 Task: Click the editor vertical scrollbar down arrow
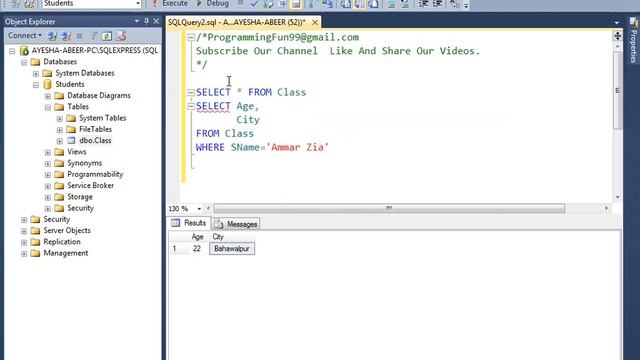tap(618, 197)
